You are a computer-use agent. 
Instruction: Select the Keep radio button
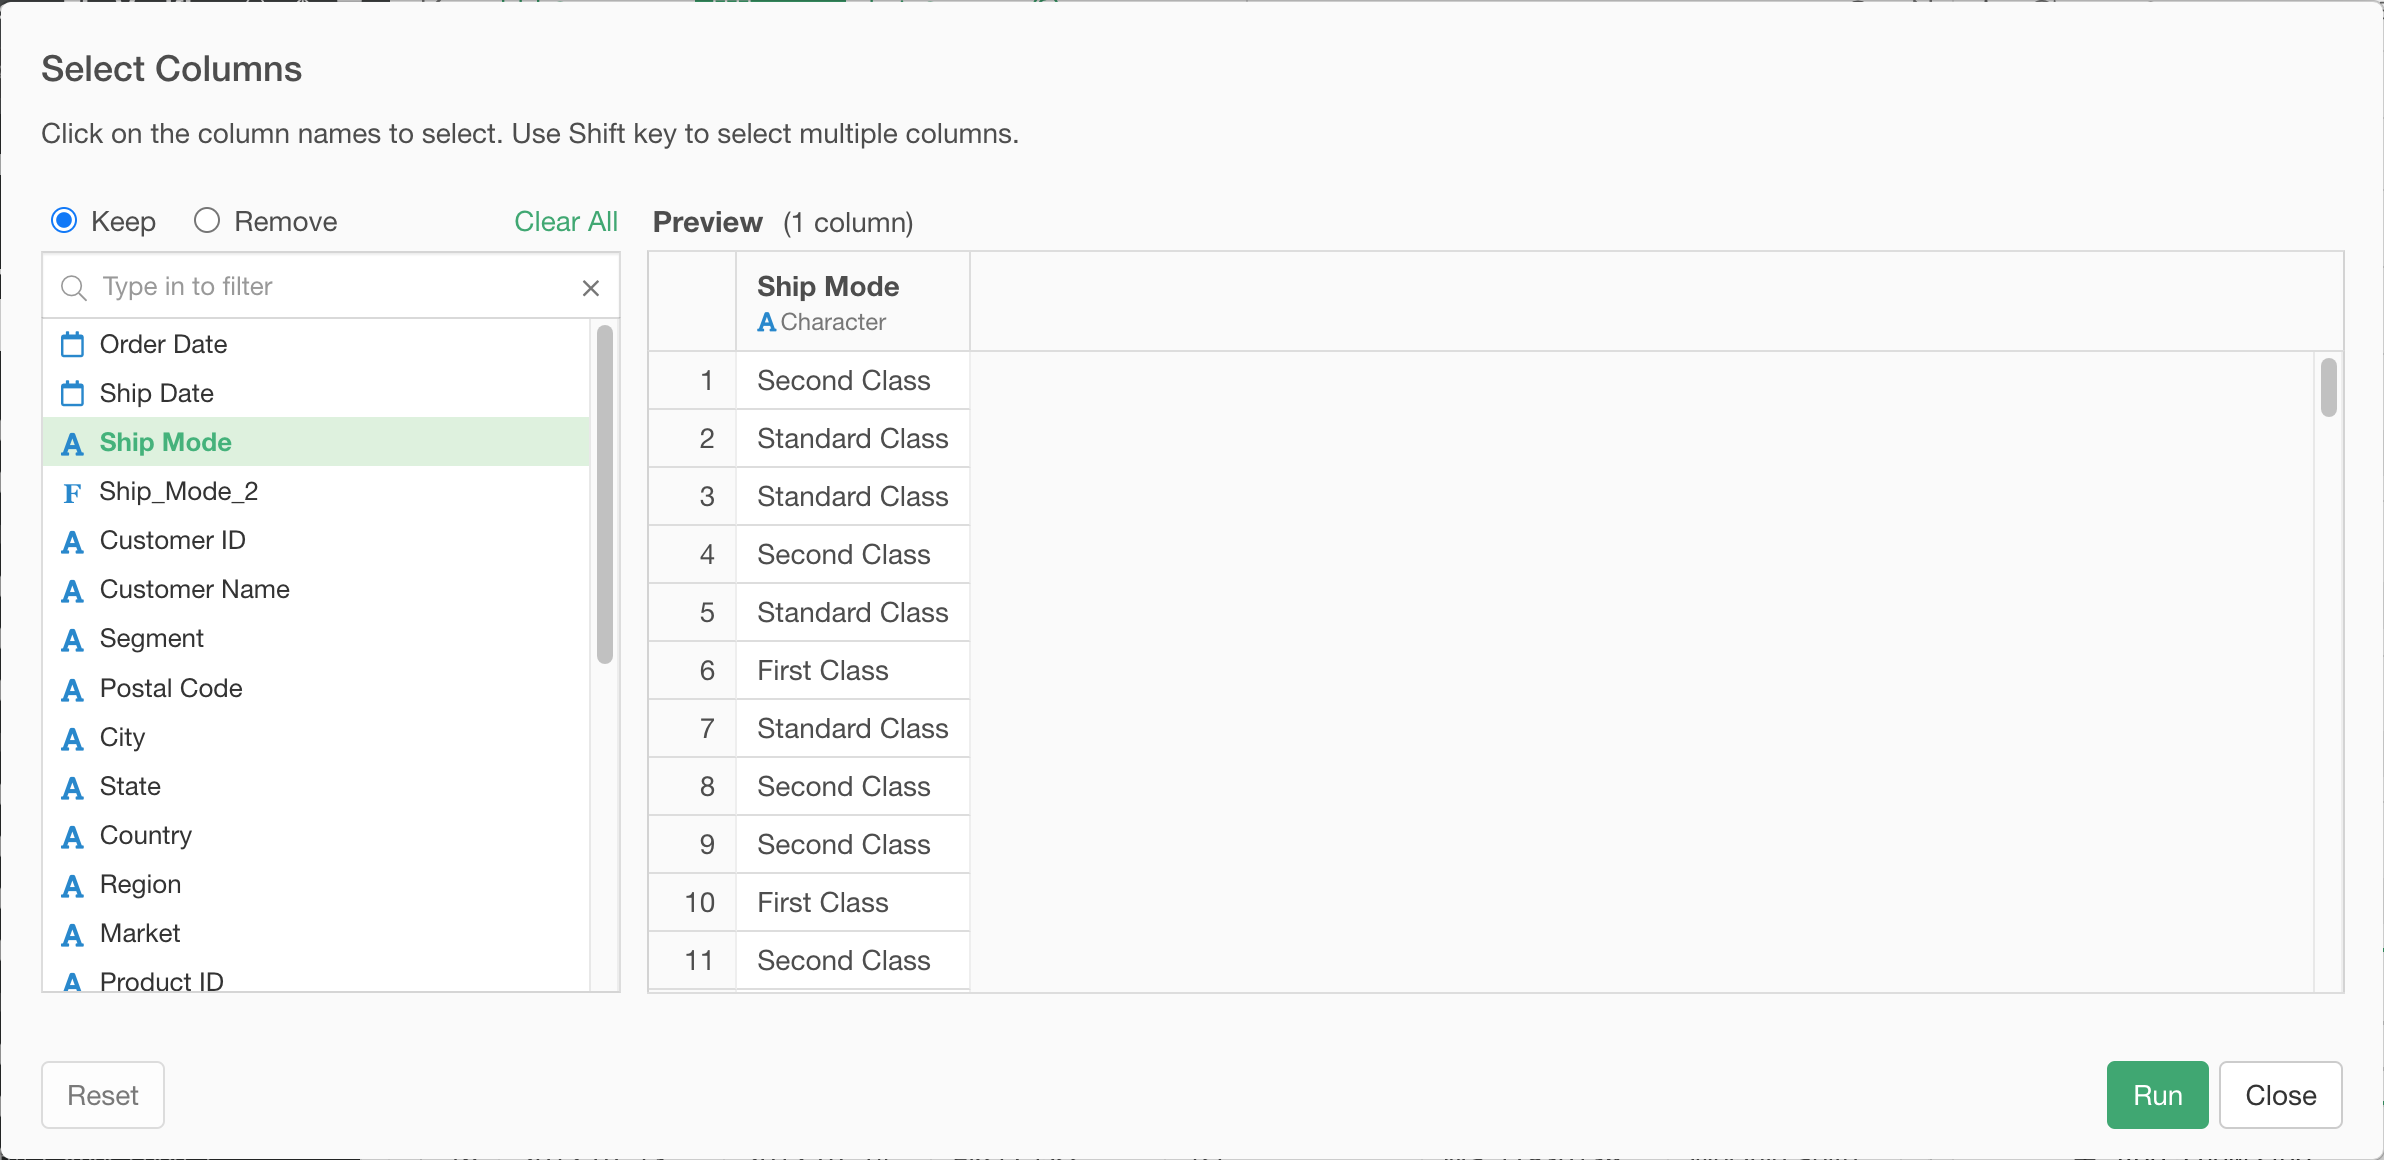click(64, 221)
